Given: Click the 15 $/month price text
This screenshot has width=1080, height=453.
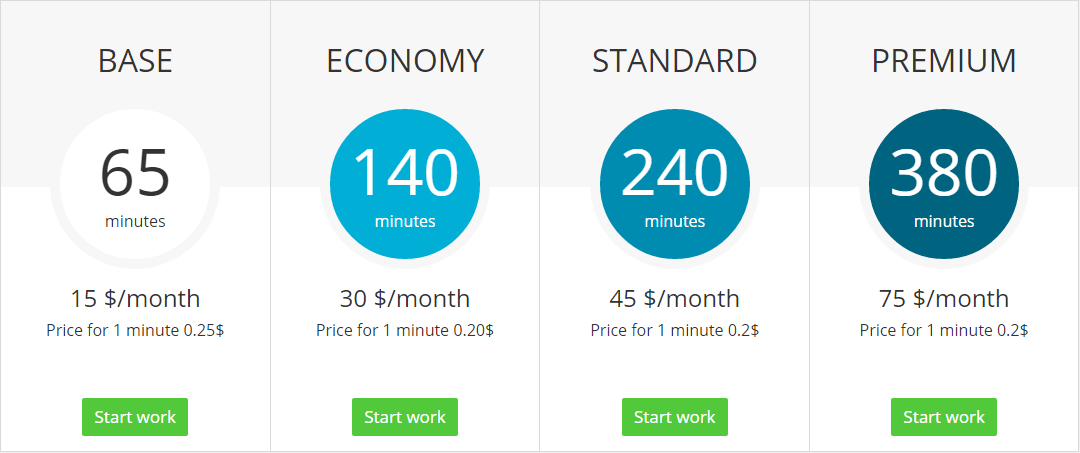Looking at the screenshot, I should tap(135, 298).
